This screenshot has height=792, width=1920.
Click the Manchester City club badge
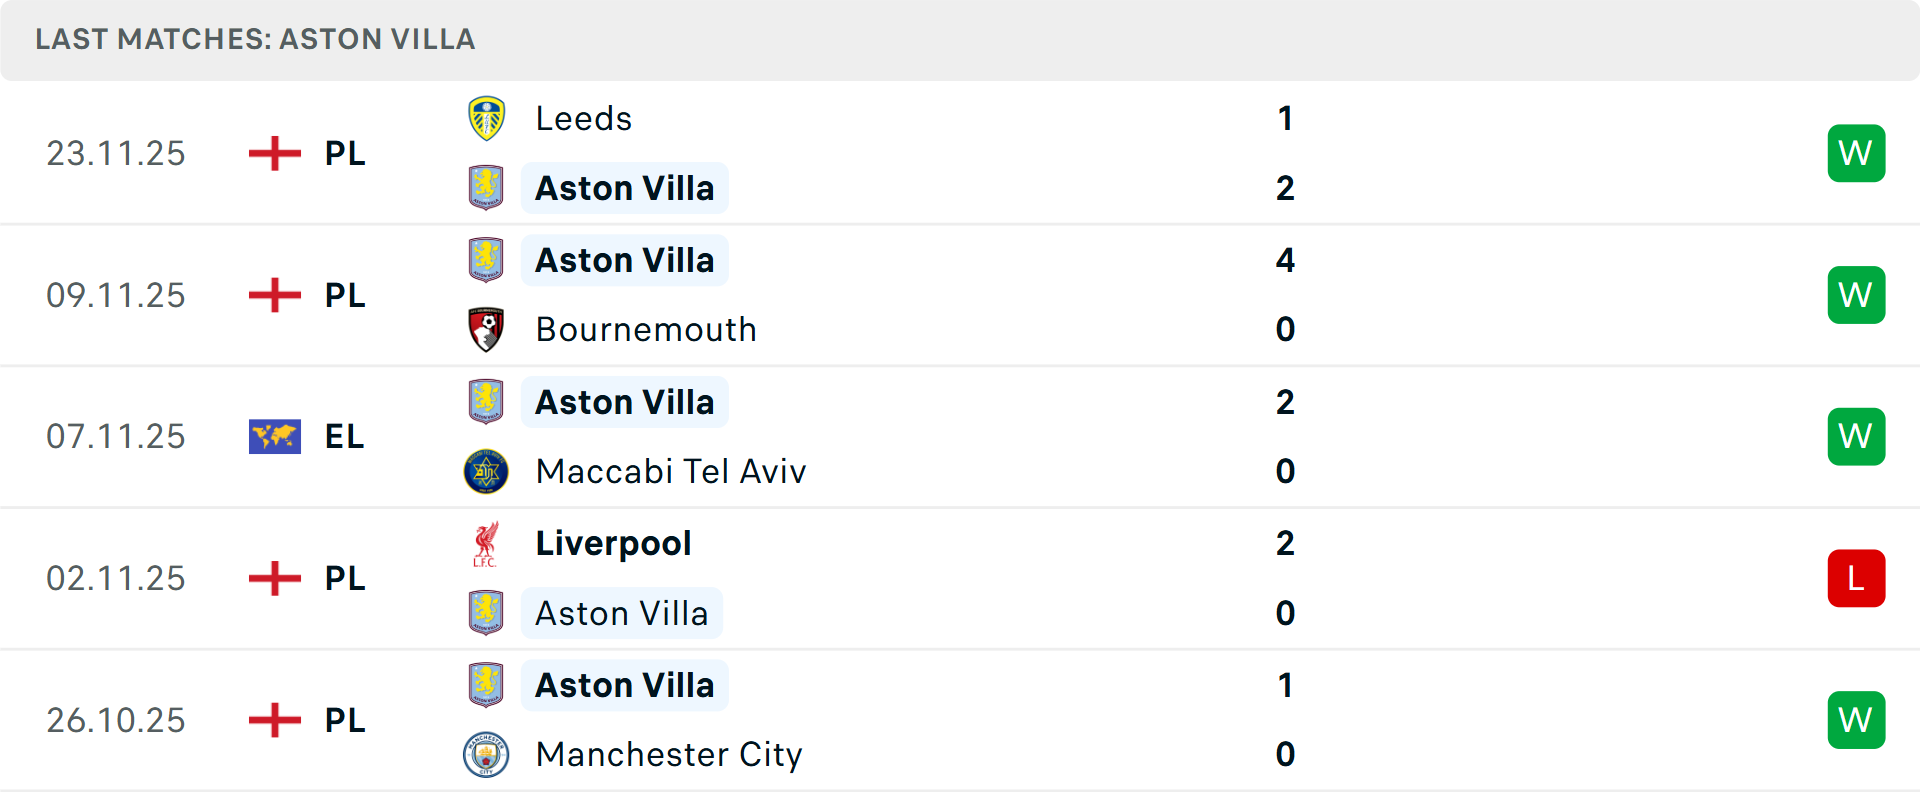(486, 755)
